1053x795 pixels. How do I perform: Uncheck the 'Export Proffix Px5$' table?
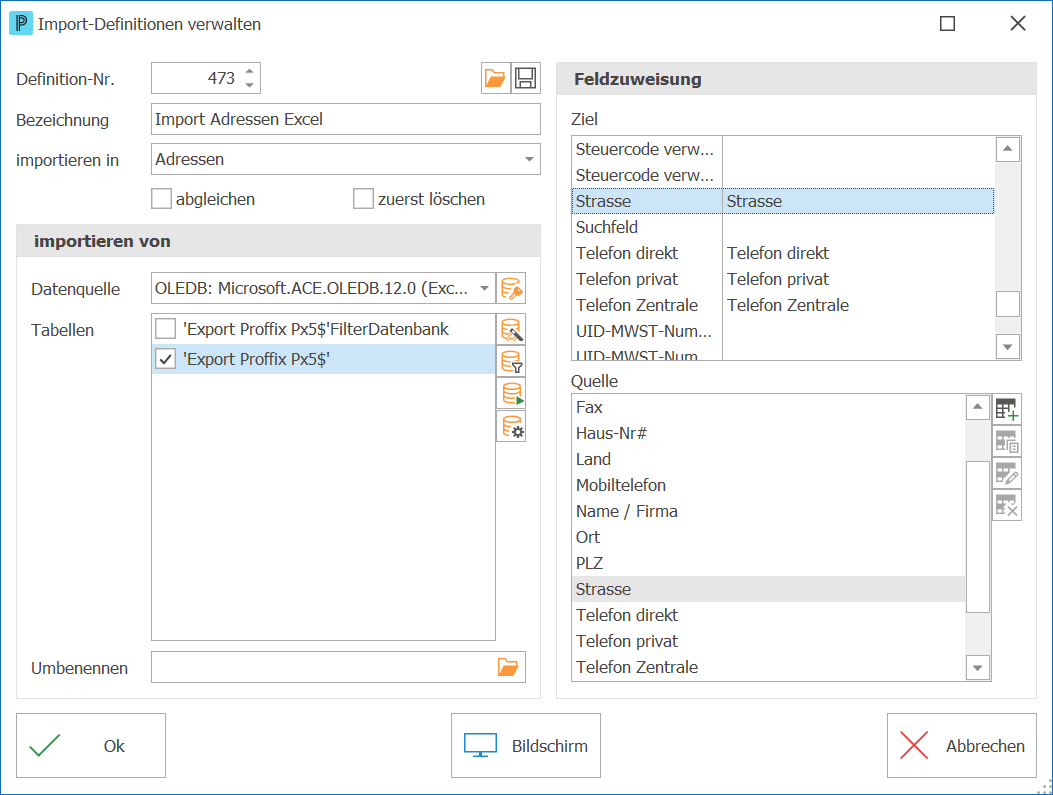click(165, 359)
